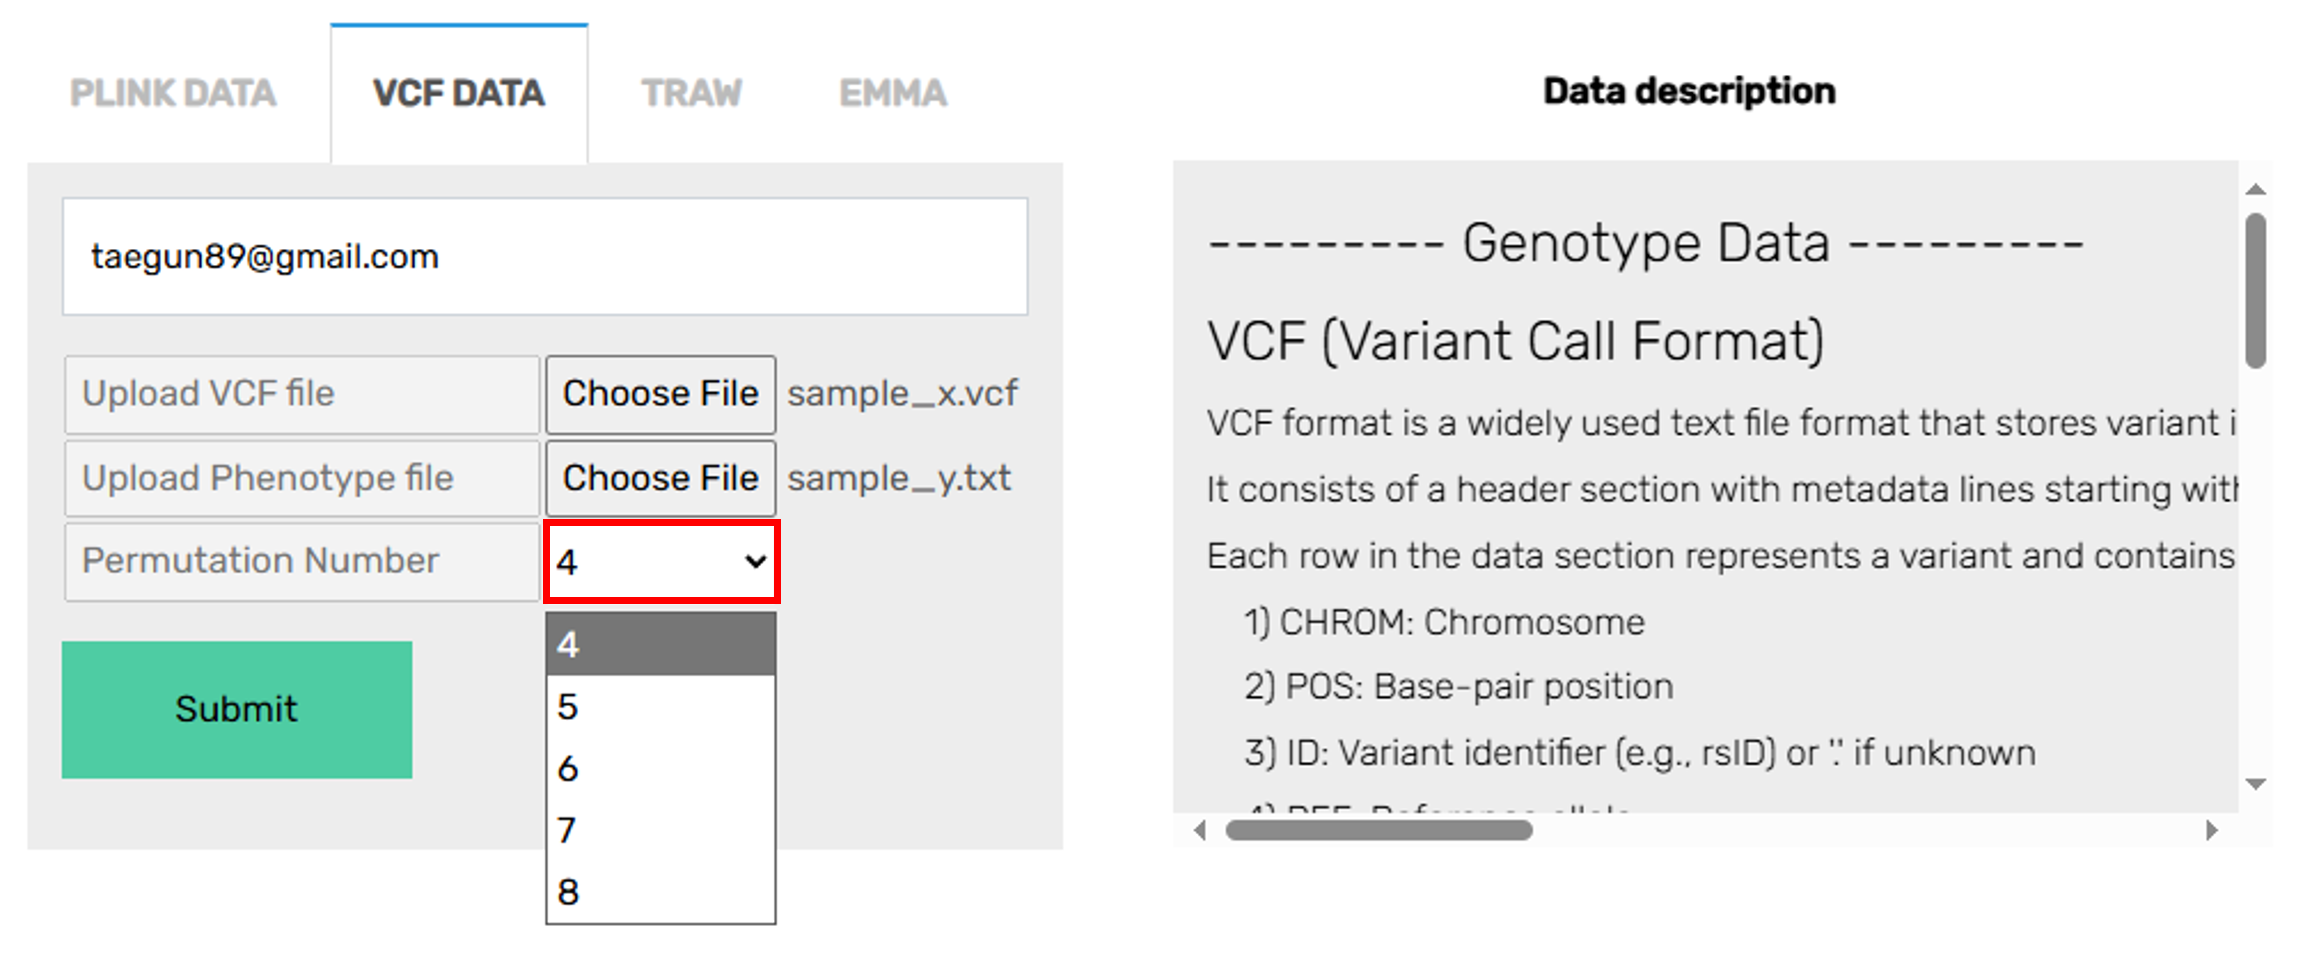Image resolution: width=2306 pixels, height=955 pixels.
Task: Choose permutation number 7
Action: [x=660, y=830]
